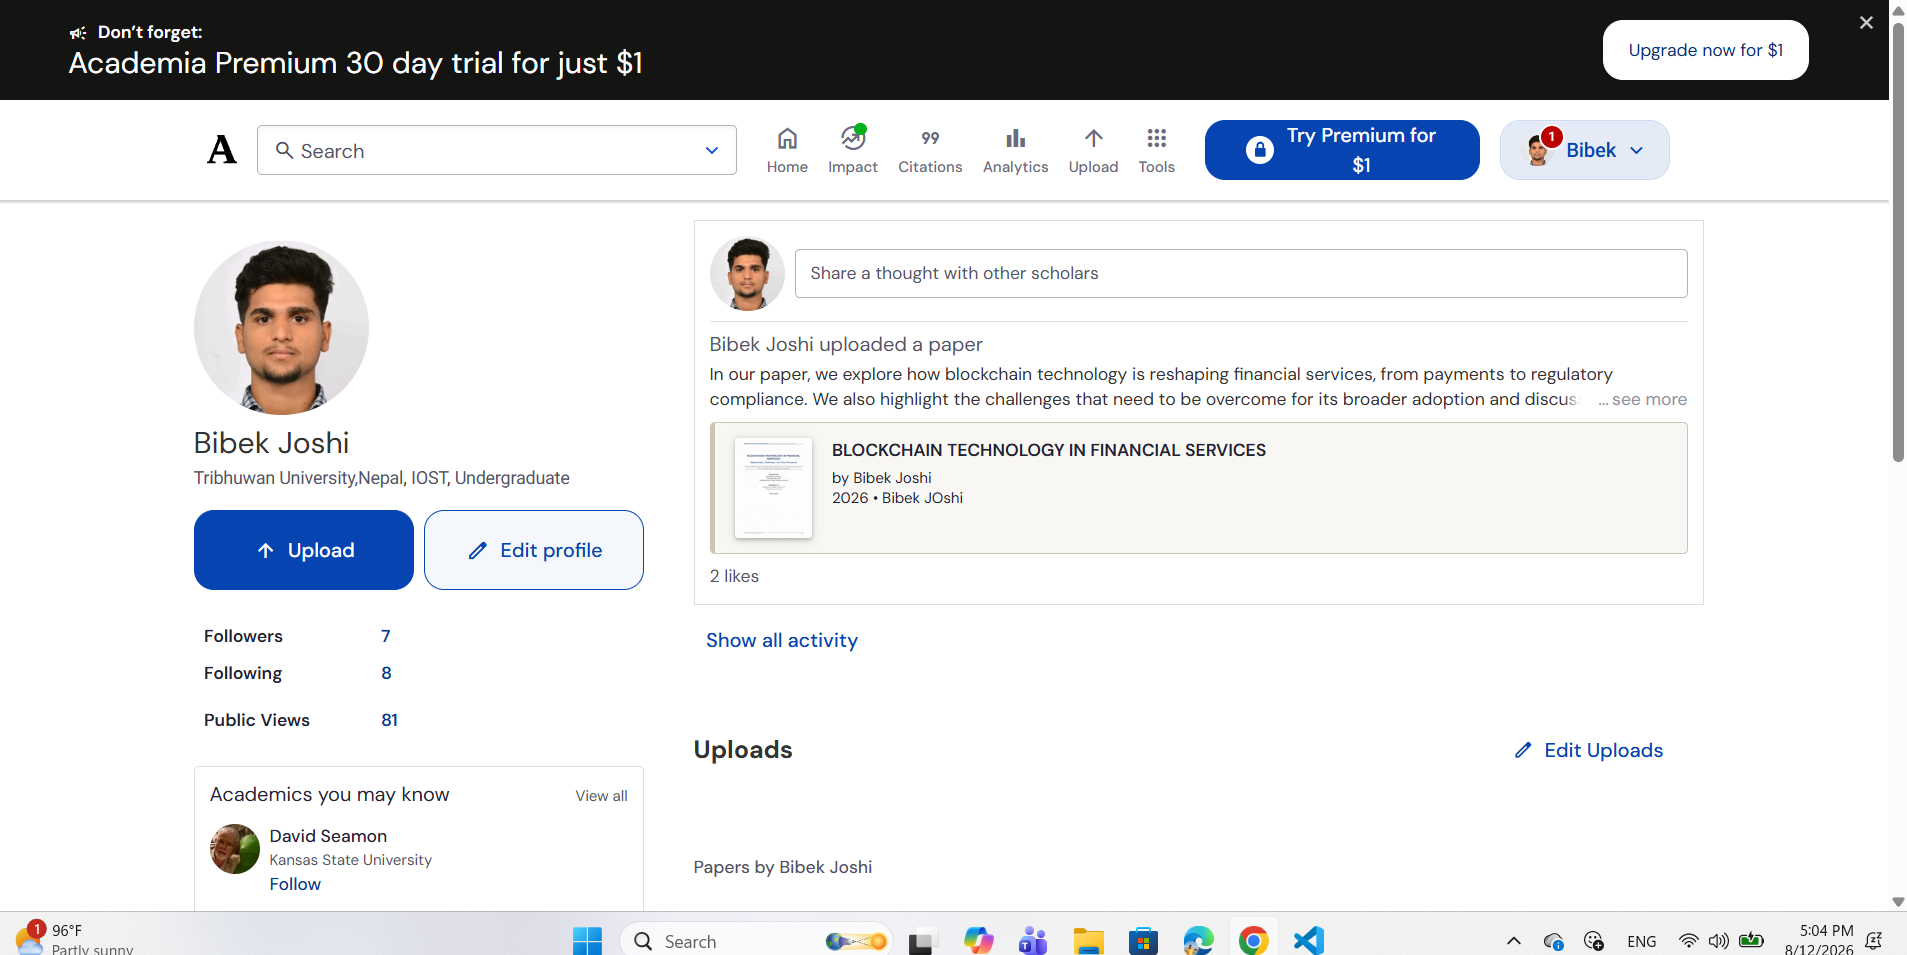
Task: Open Task View on the taskbar
Action: pyautogui.click(x=922, y=941)
